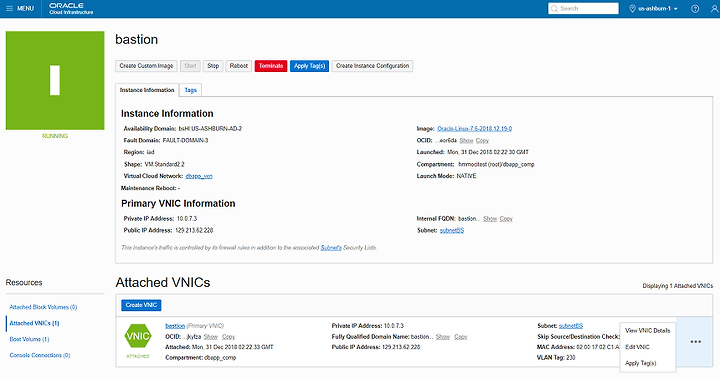
Task: Click the Public IP Address 129.213.62.228 value
Action: (x=194, y=231)
